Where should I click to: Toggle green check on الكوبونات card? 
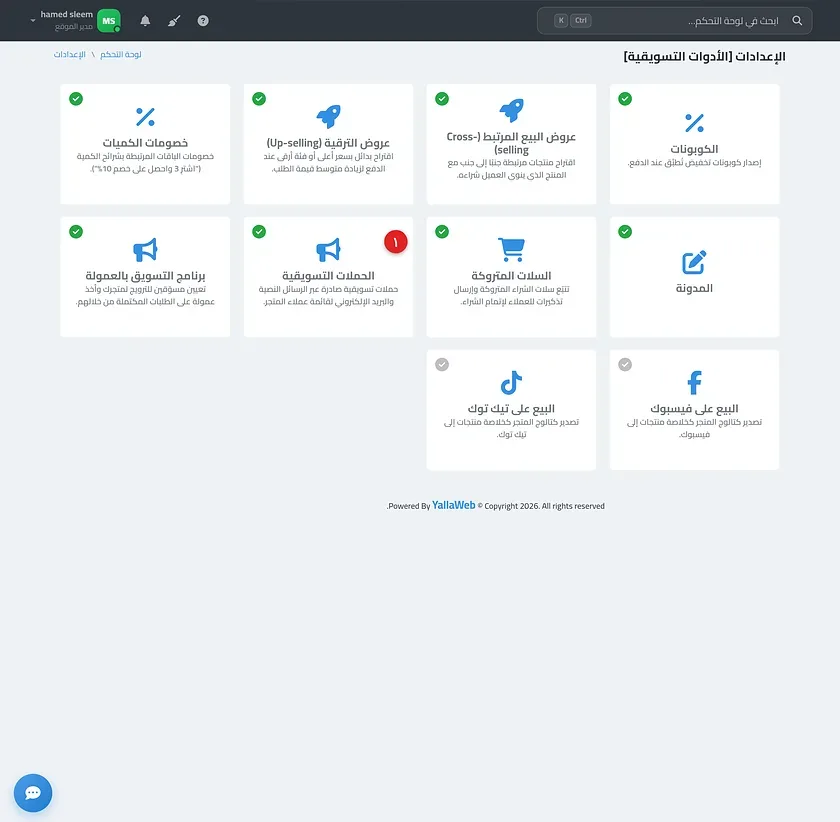[625, 99]
